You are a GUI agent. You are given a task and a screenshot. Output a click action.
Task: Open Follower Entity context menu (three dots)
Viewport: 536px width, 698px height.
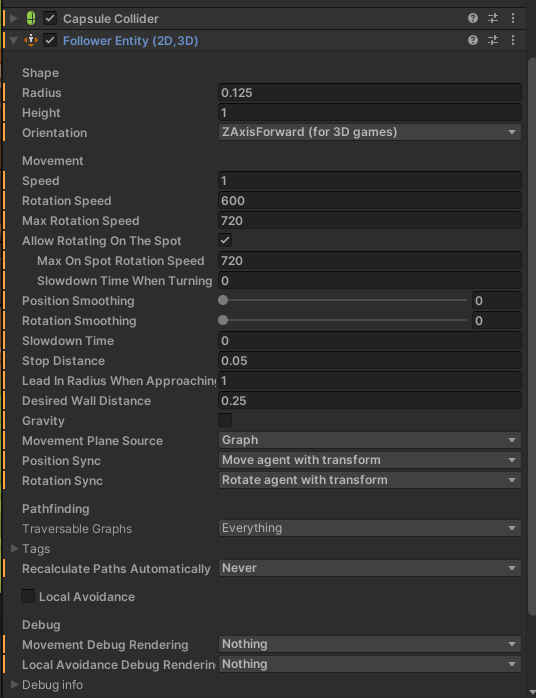click(513, 41)
